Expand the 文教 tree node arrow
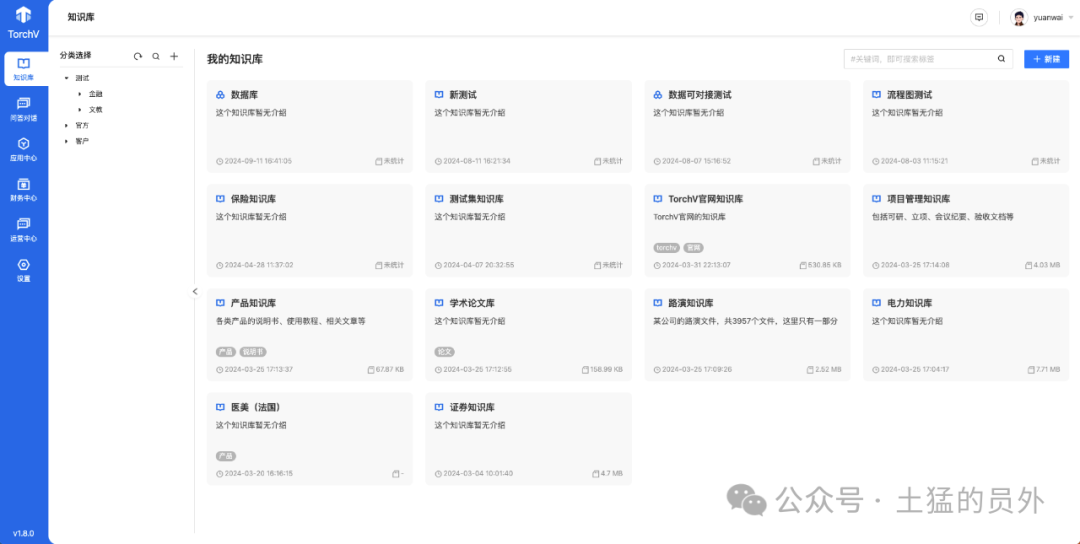This screenshot has height=544, width=1080. pos(80,109)
